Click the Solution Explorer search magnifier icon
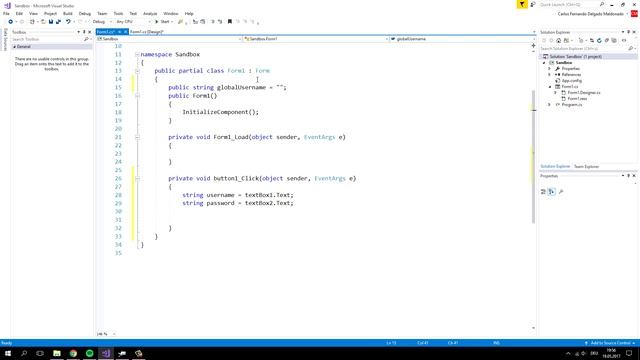The width and height of the screenshot is (640, 360). (631, 49)
